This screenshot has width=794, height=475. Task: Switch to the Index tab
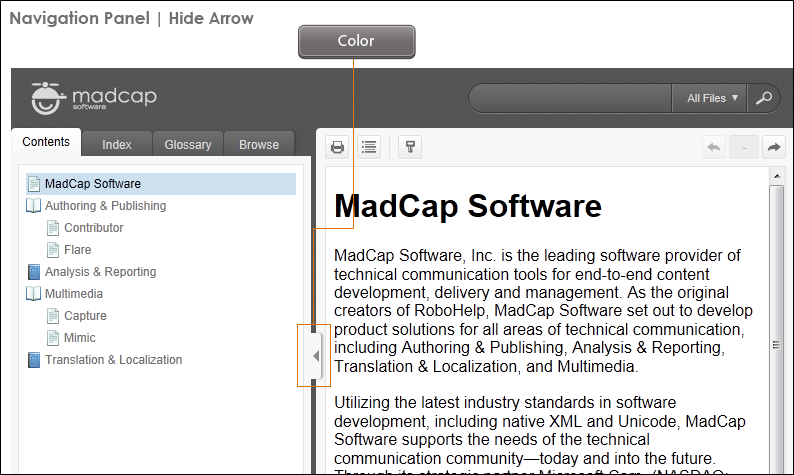[x=117, y=144]
